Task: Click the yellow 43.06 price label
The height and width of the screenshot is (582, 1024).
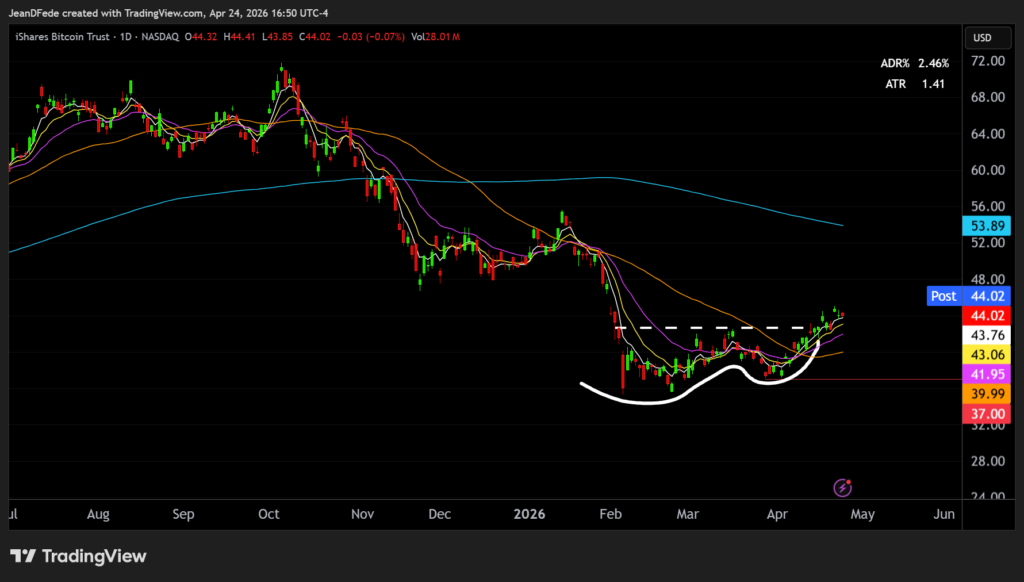Action: [986, 355]
